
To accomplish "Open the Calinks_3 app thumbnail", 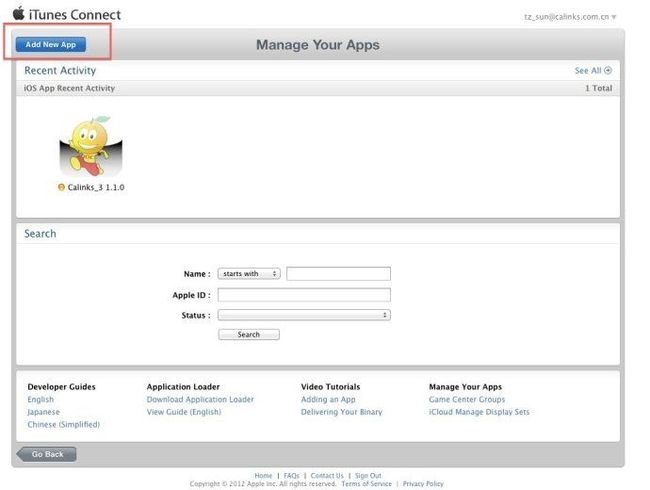I will 91,146.
